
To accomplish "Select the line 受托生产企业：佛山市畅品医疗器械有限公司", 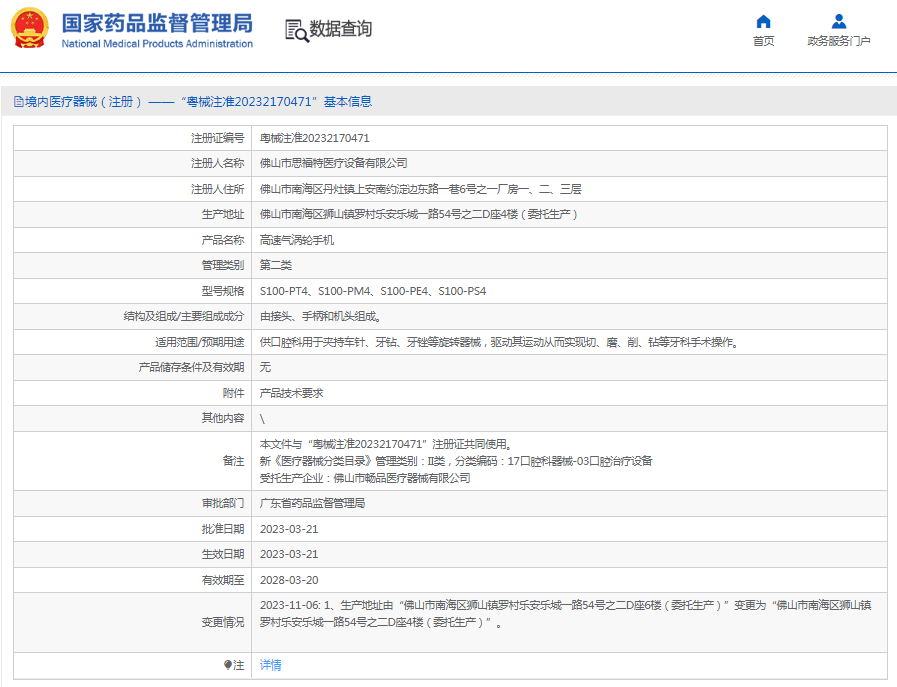I will pyautogui.click(x=365, y=478).
